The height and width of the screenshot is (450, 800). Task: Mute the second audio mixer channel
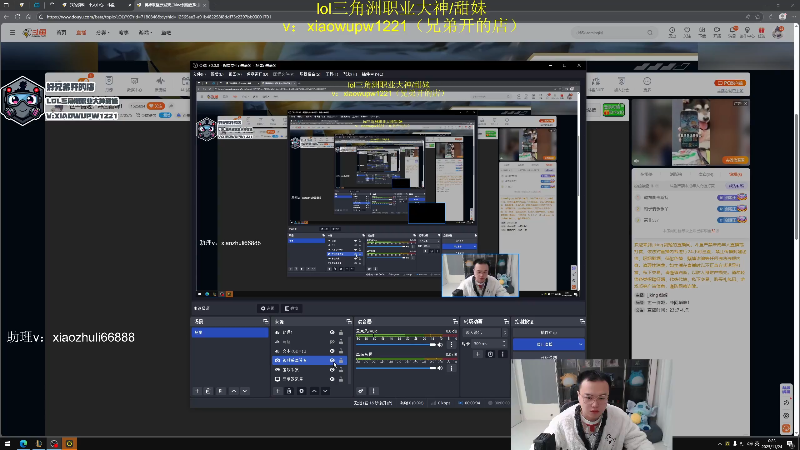(x=440, y=368)
